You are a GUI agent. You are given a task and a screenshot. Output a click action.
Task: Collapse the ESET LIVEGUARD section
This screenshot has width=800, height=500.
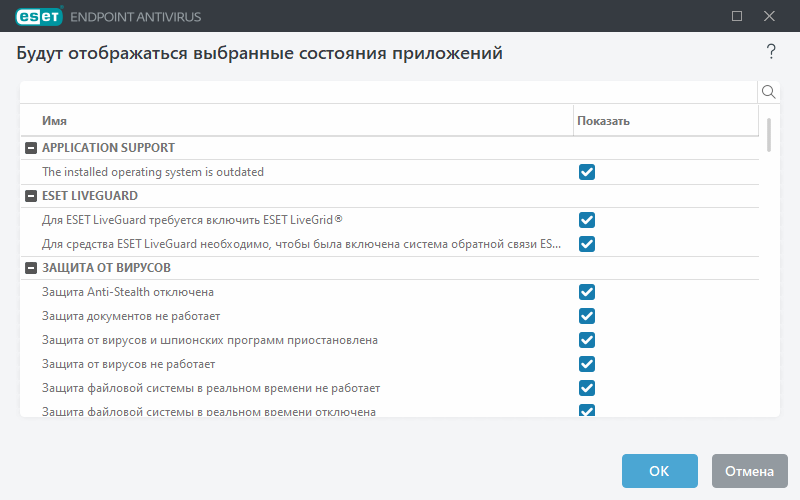31,196
